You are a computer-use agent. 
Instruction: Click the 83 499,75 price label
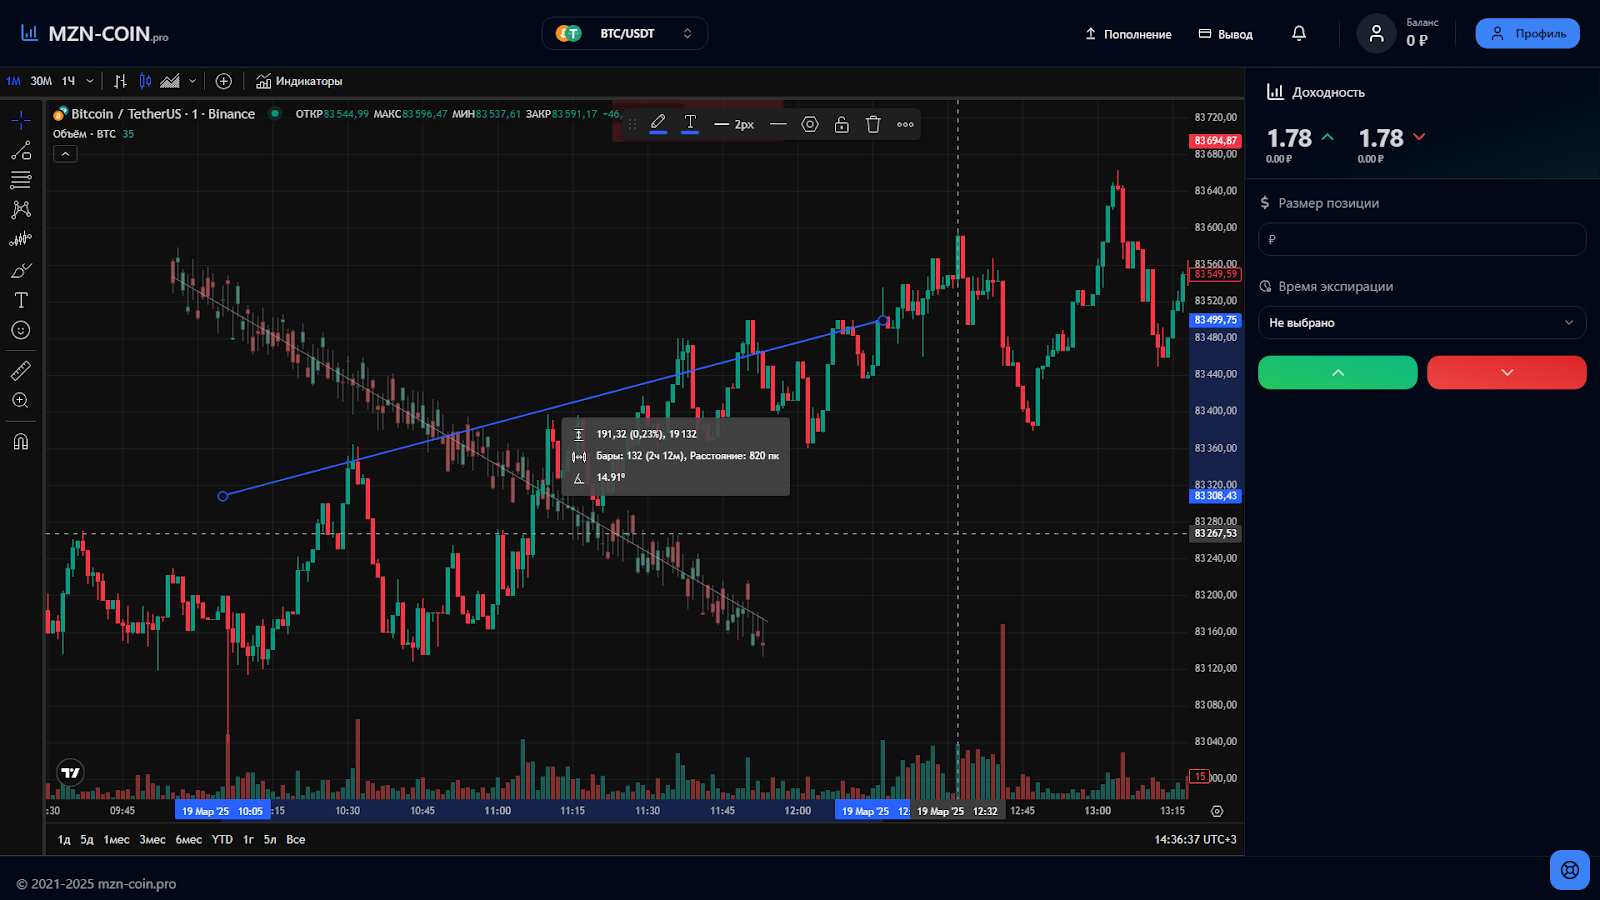[1215, 320]
